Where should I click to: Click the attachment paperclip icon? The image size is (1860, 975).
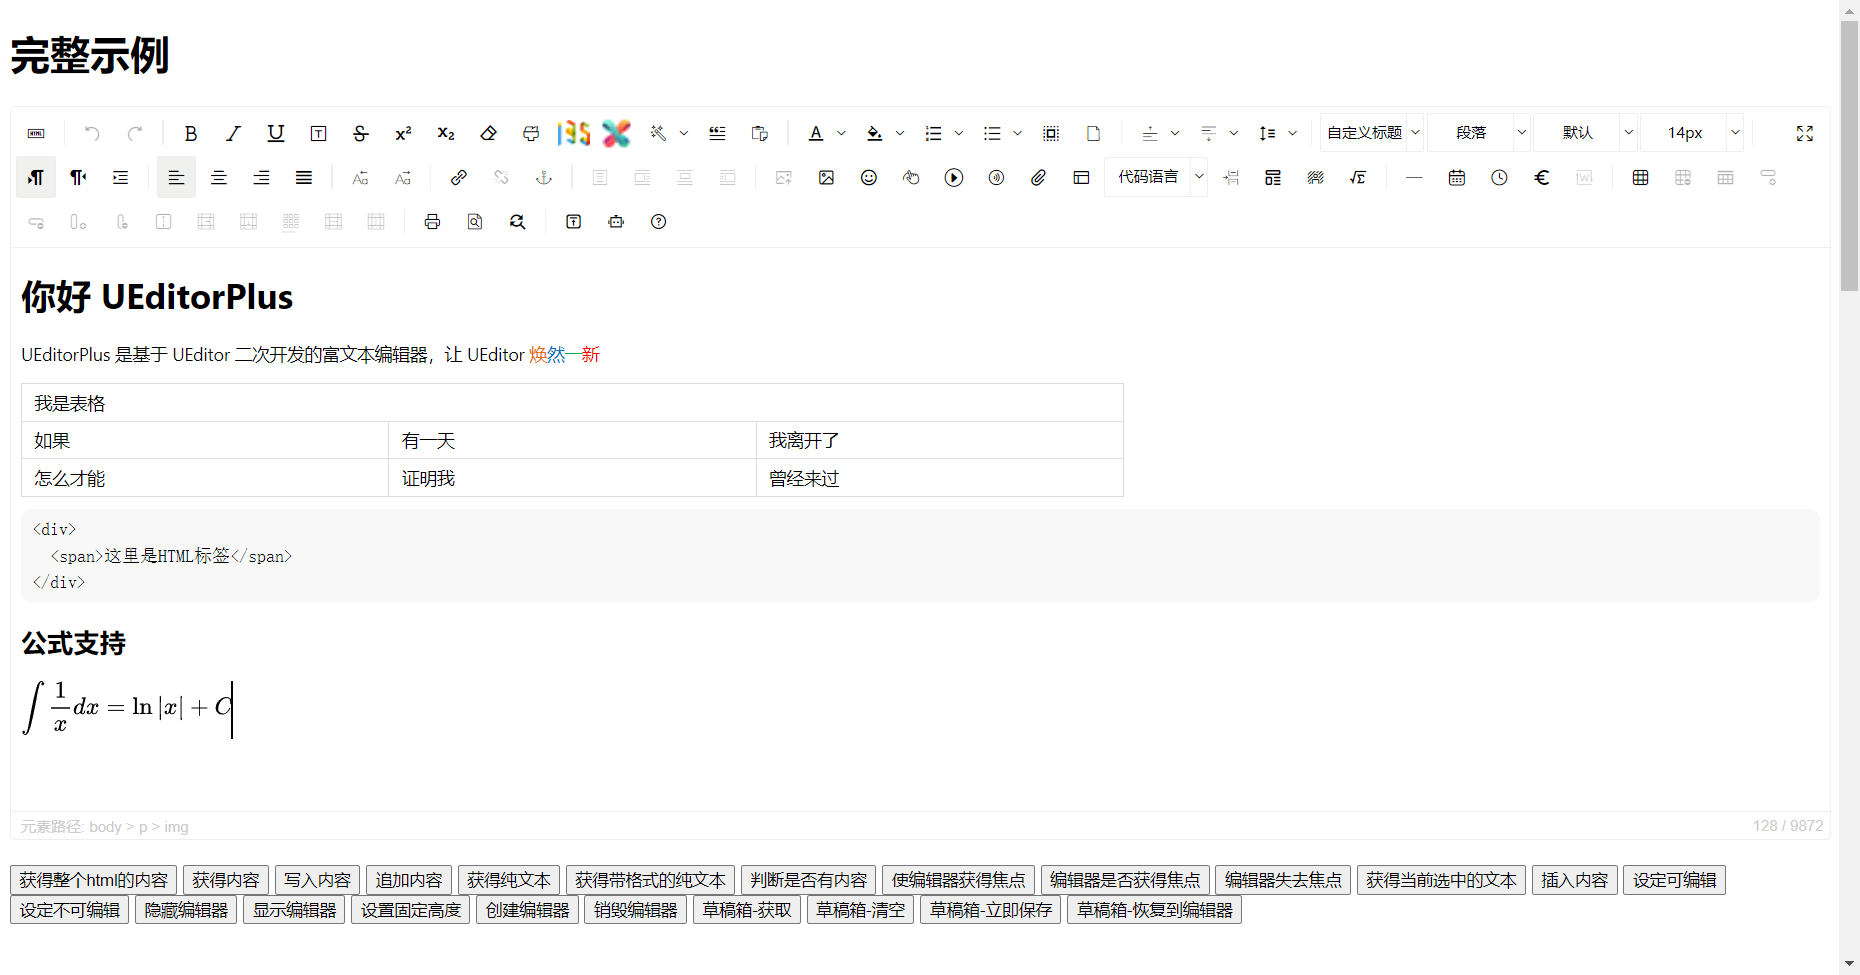[1039, 177]
